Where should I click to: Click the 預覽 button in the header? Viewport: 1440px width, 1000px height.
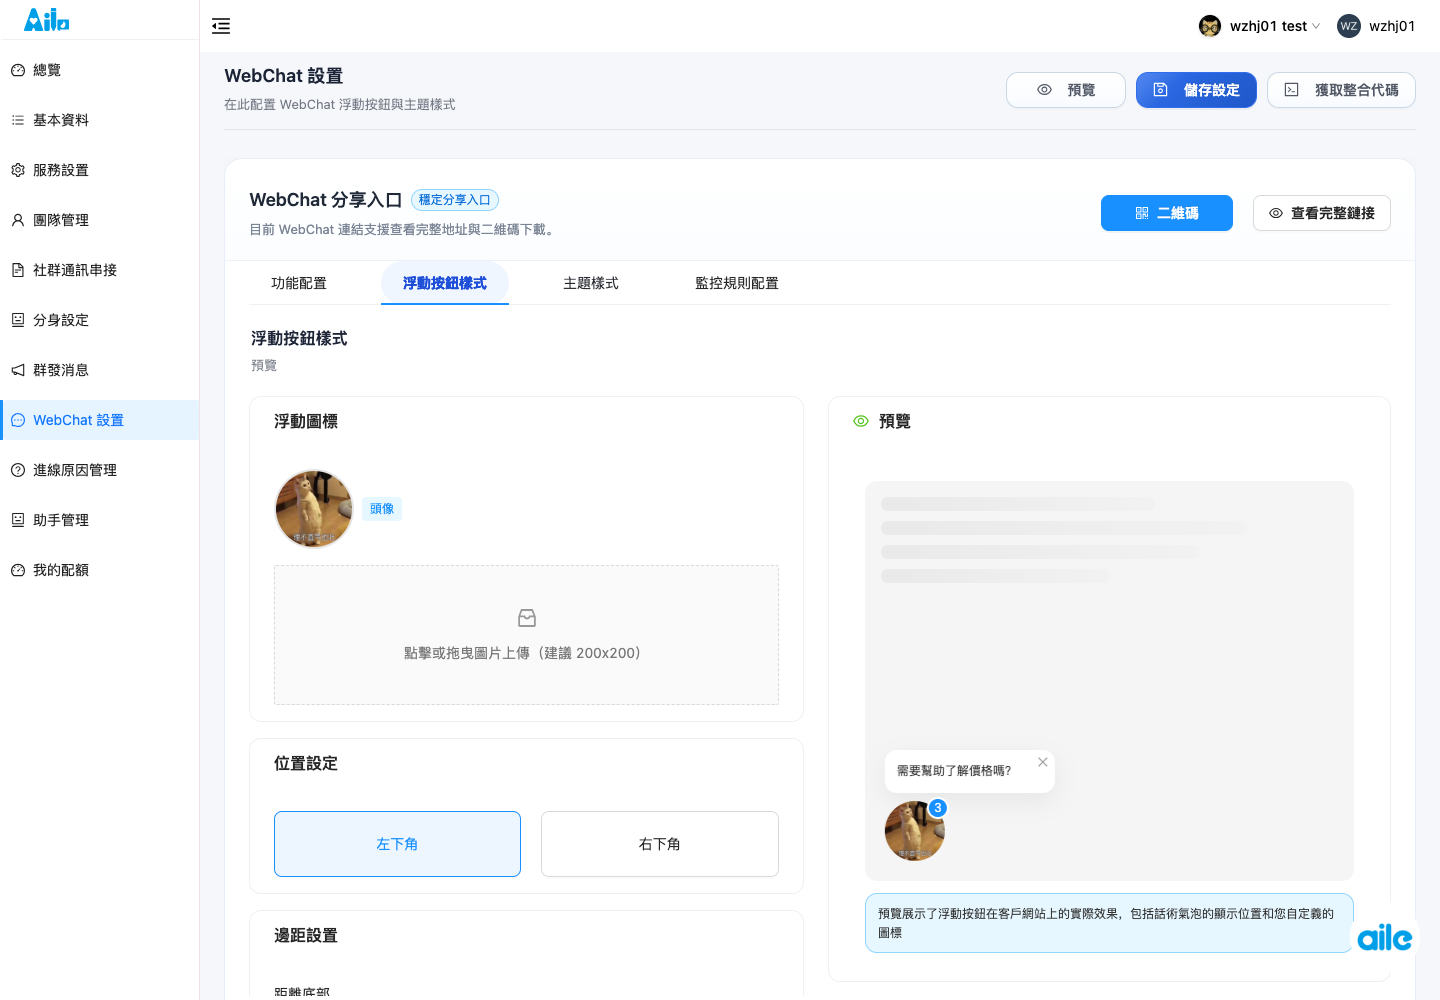click(1066, 90)
